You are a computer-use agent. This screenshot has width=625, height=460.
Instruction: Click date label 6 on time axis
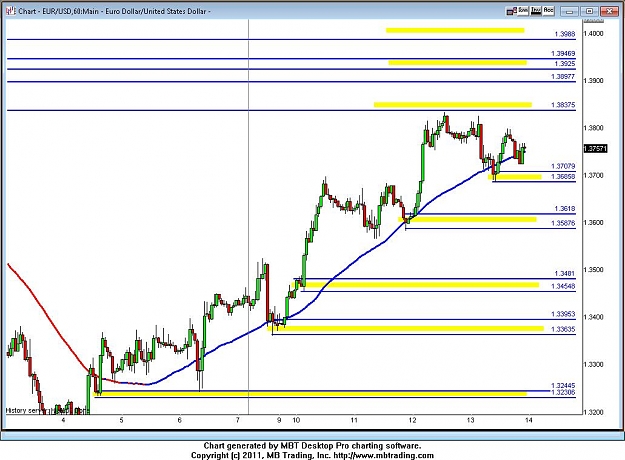(179, 420)
